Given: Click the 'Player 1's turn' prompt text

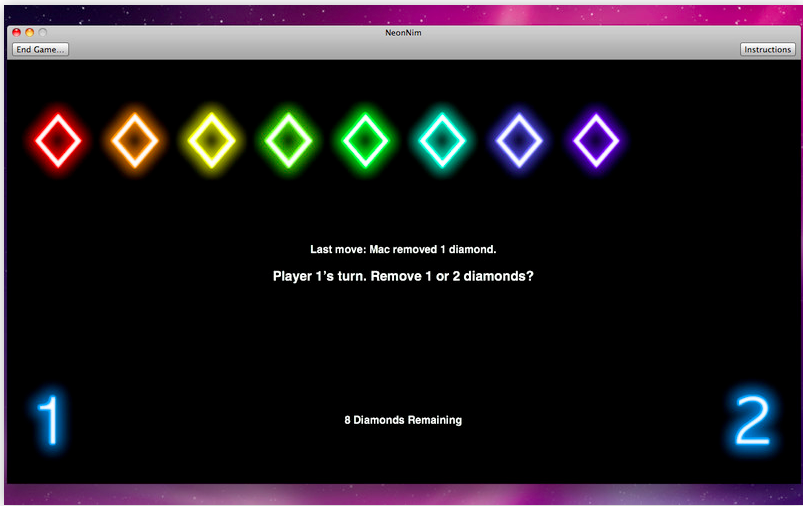Looking at the screenshot, I should [403, 276].
